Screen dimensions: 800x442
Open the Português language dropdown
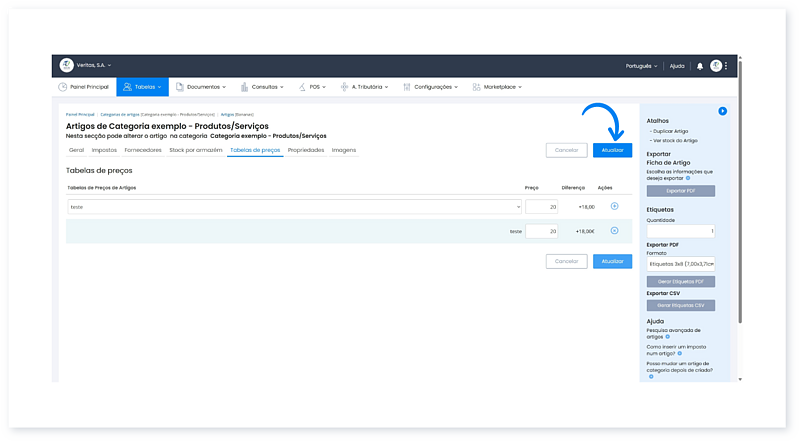pyautogui.click(x=641, y=66)
